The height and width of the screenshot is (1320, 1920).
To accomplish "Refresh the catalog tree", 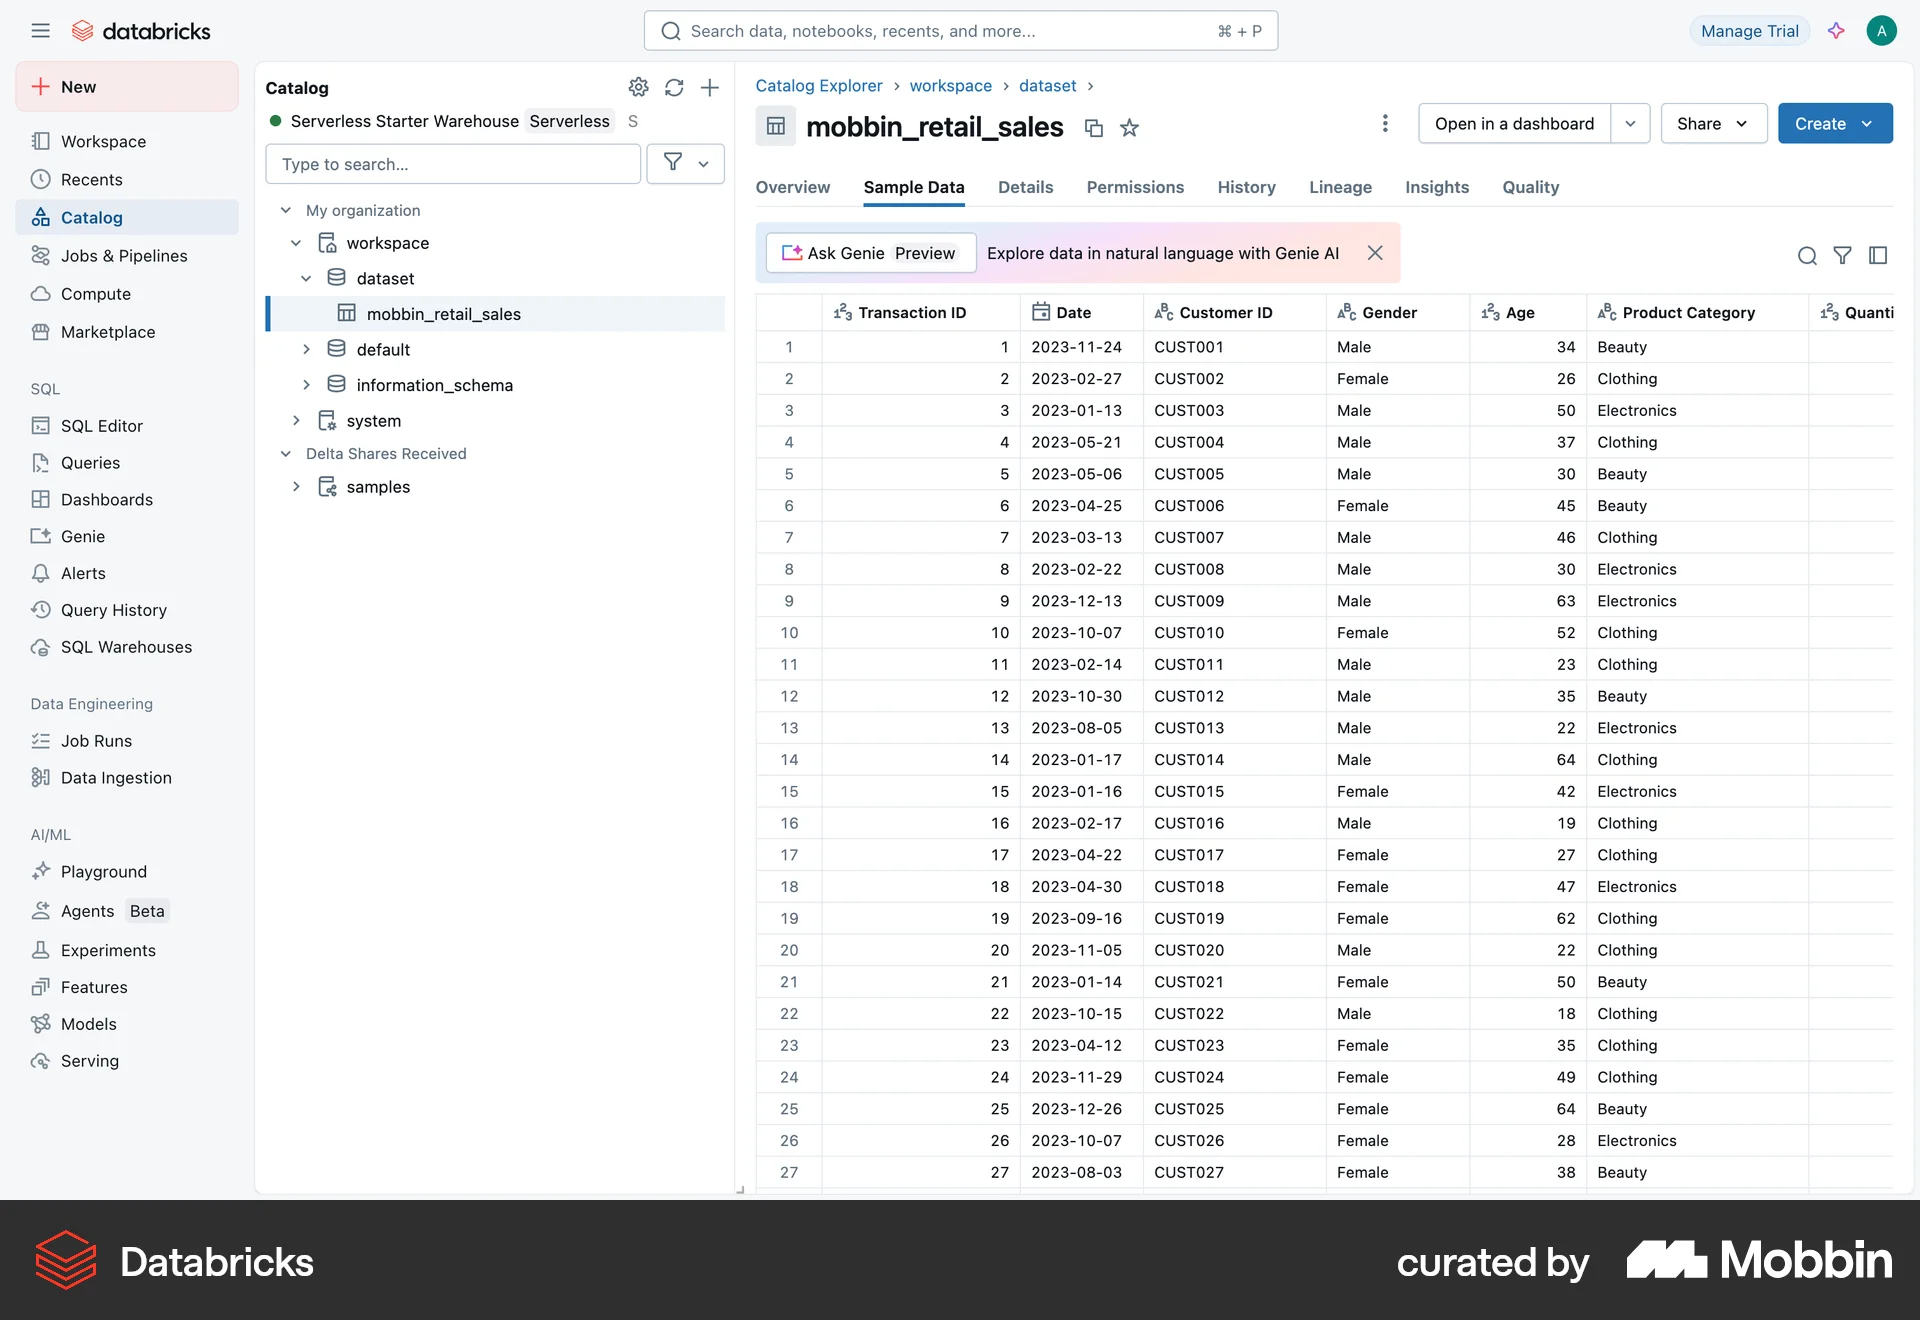I will (674, 88).
